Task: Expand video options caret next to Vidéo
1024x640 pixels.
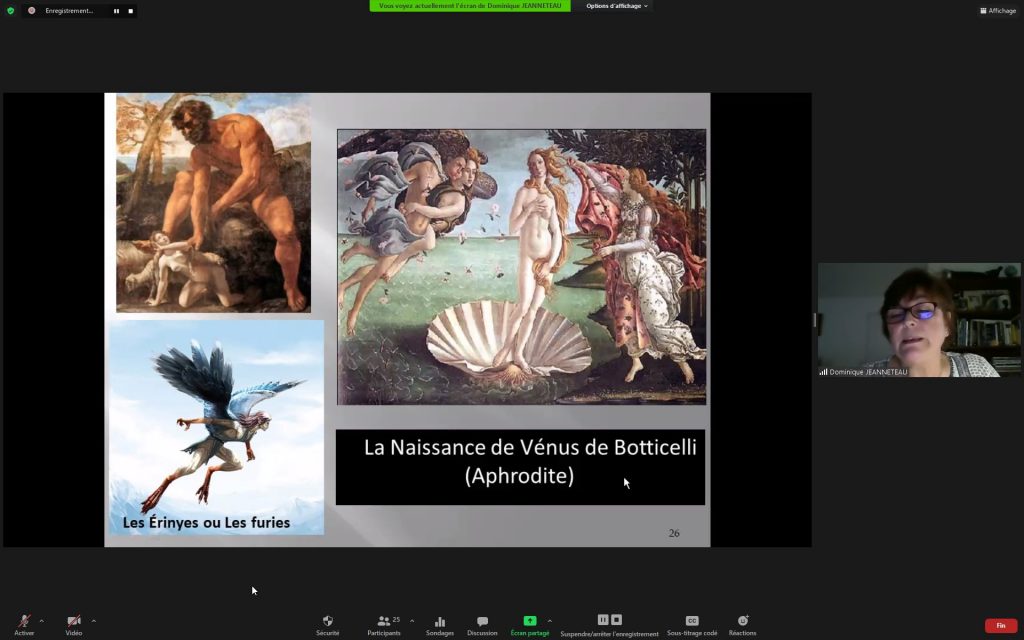Action: coord(93,621)
